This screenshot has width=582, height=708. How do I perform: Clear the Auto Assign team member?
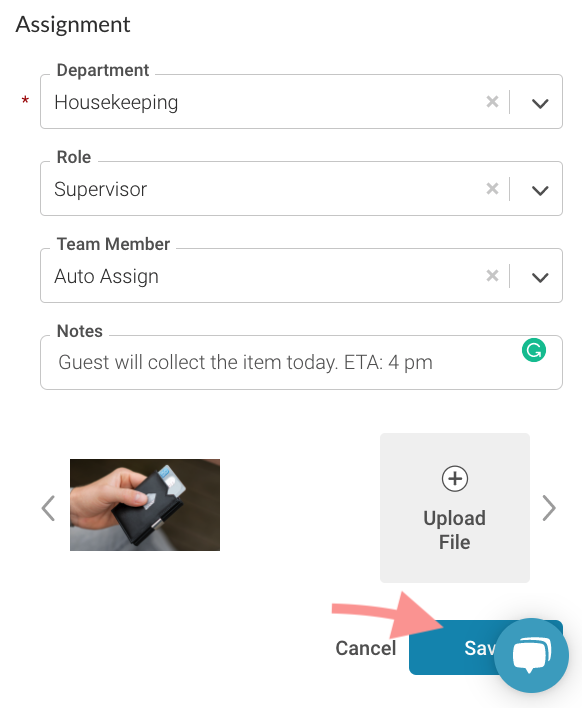coord(492,276)
